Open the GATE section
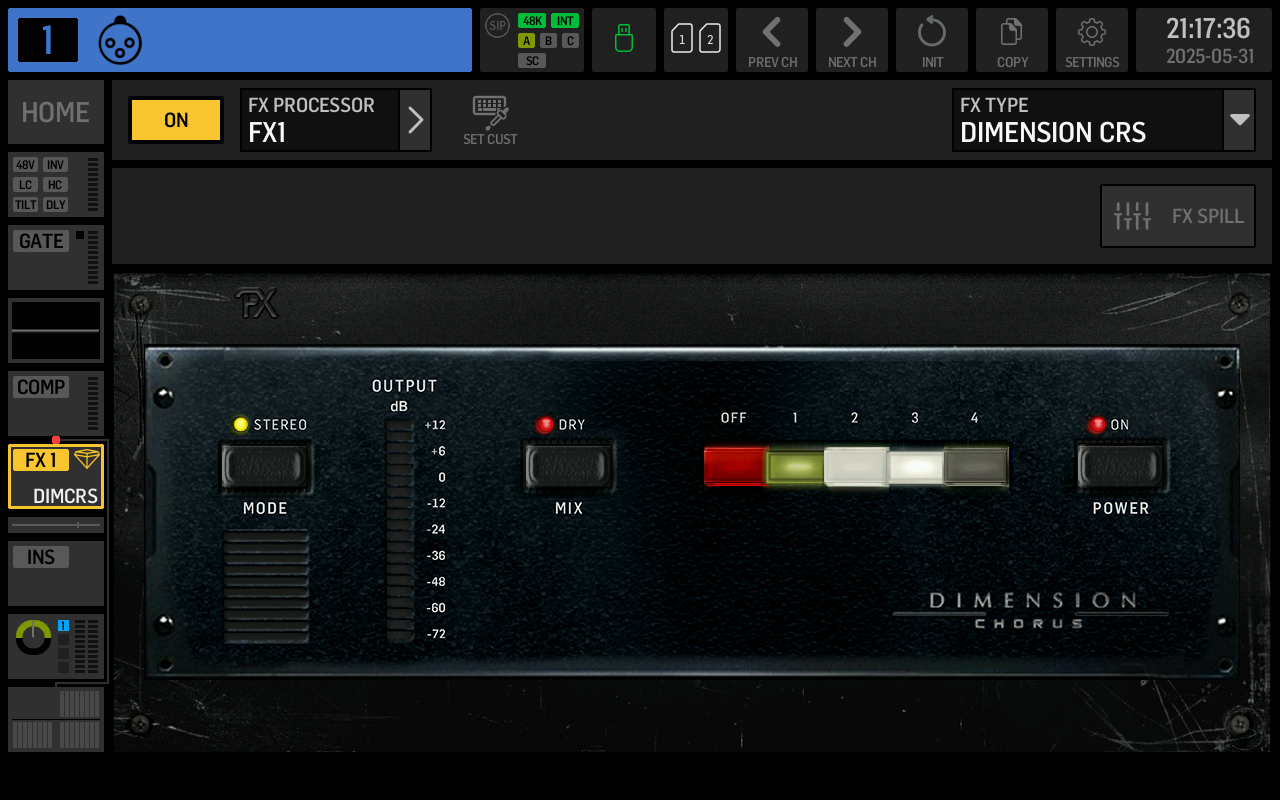This screenshot has width=1280, height=800. tap(56, 257)
